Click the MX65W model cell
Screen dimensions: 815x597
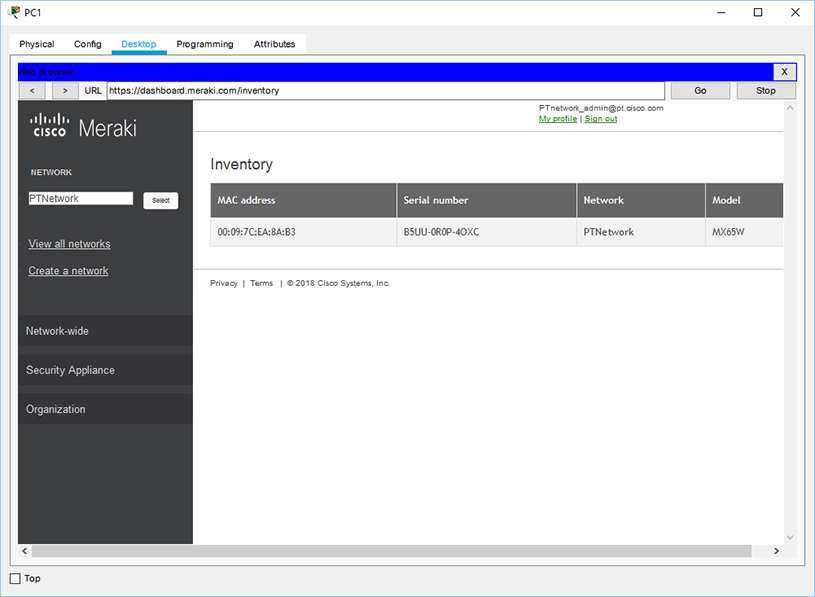click(x=744, y=232)
